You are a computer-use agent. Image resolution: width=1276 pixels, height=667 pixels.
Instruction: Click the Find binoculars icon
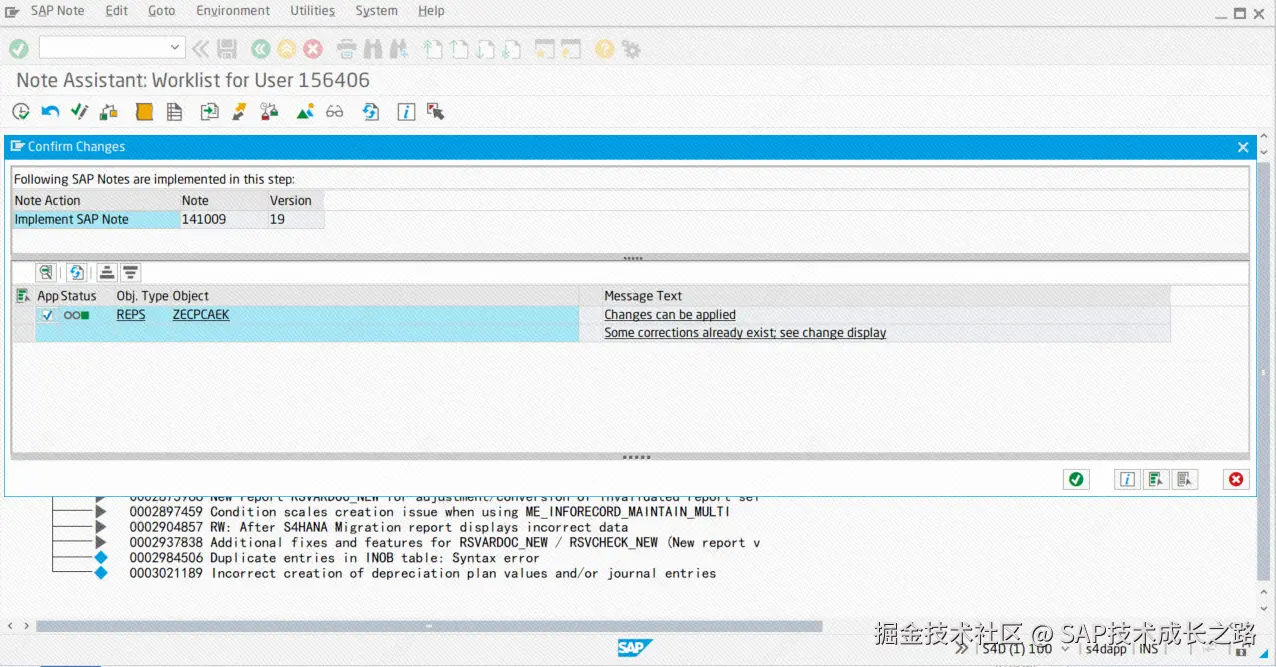(x=373, y=48)
